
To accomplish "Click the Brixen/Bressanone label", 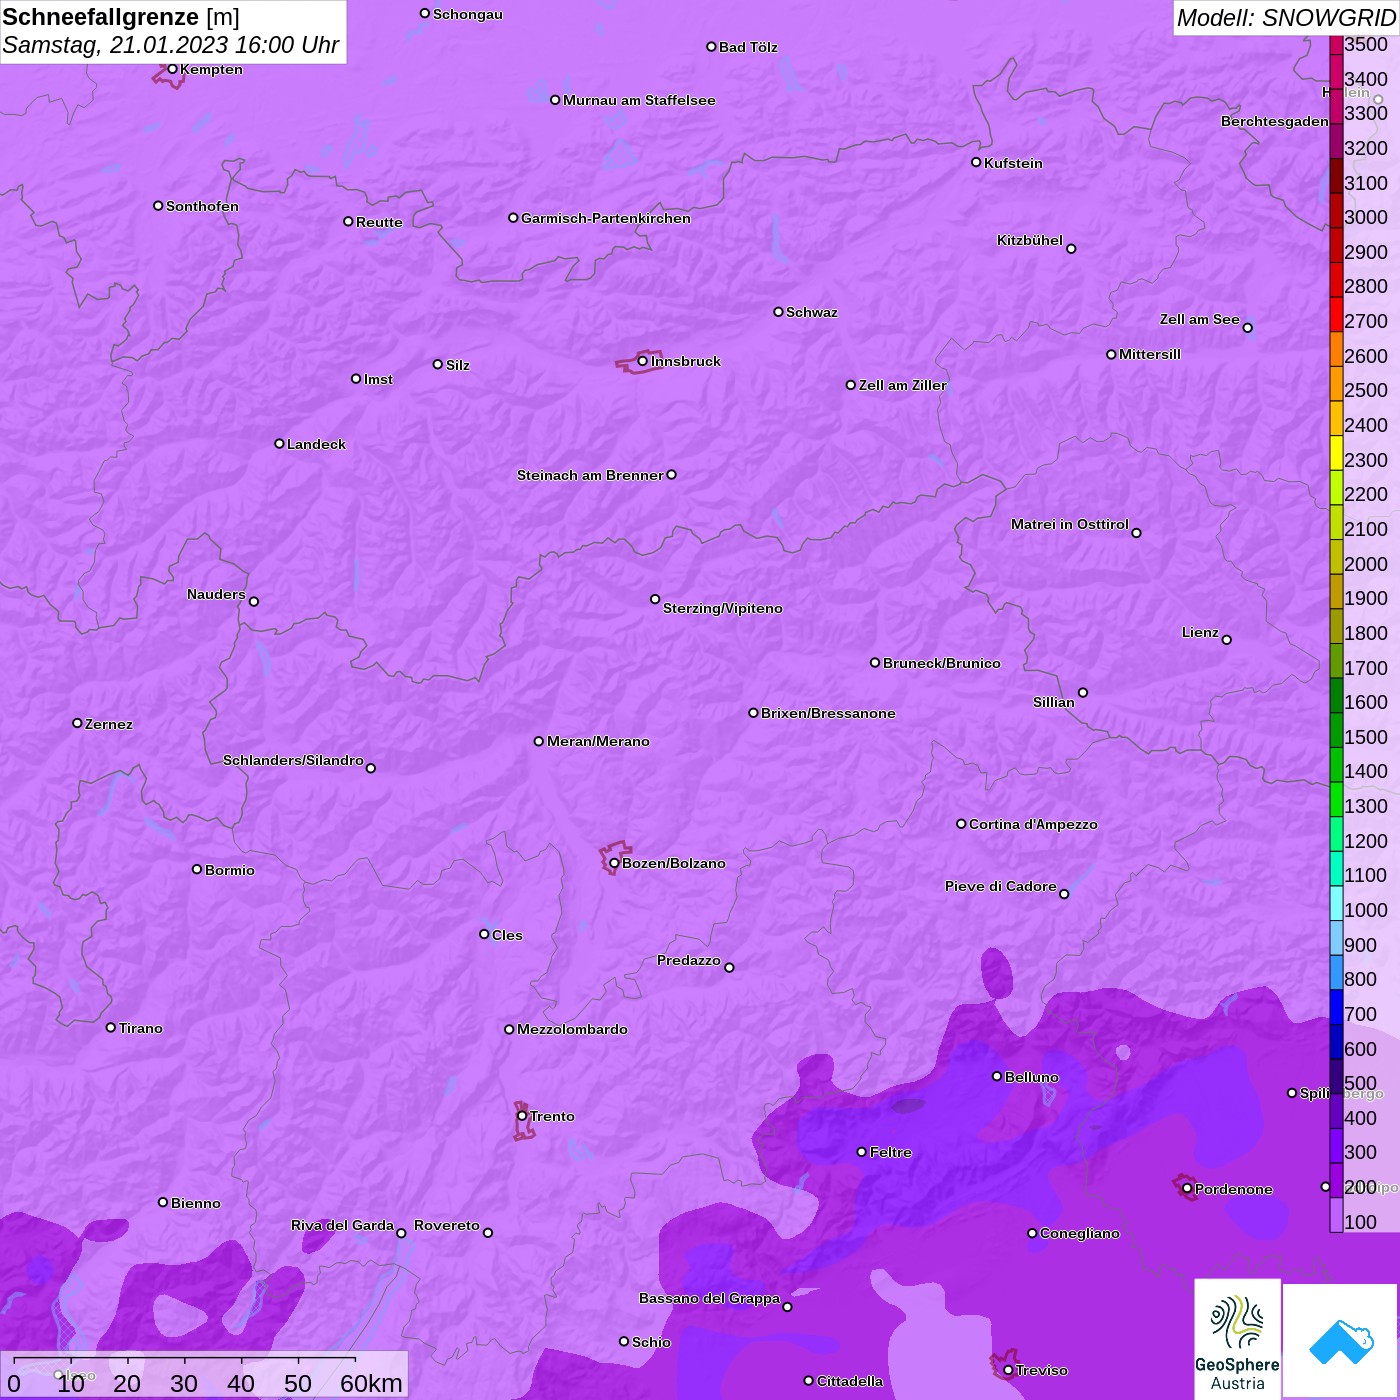I will tap(828, 713).
